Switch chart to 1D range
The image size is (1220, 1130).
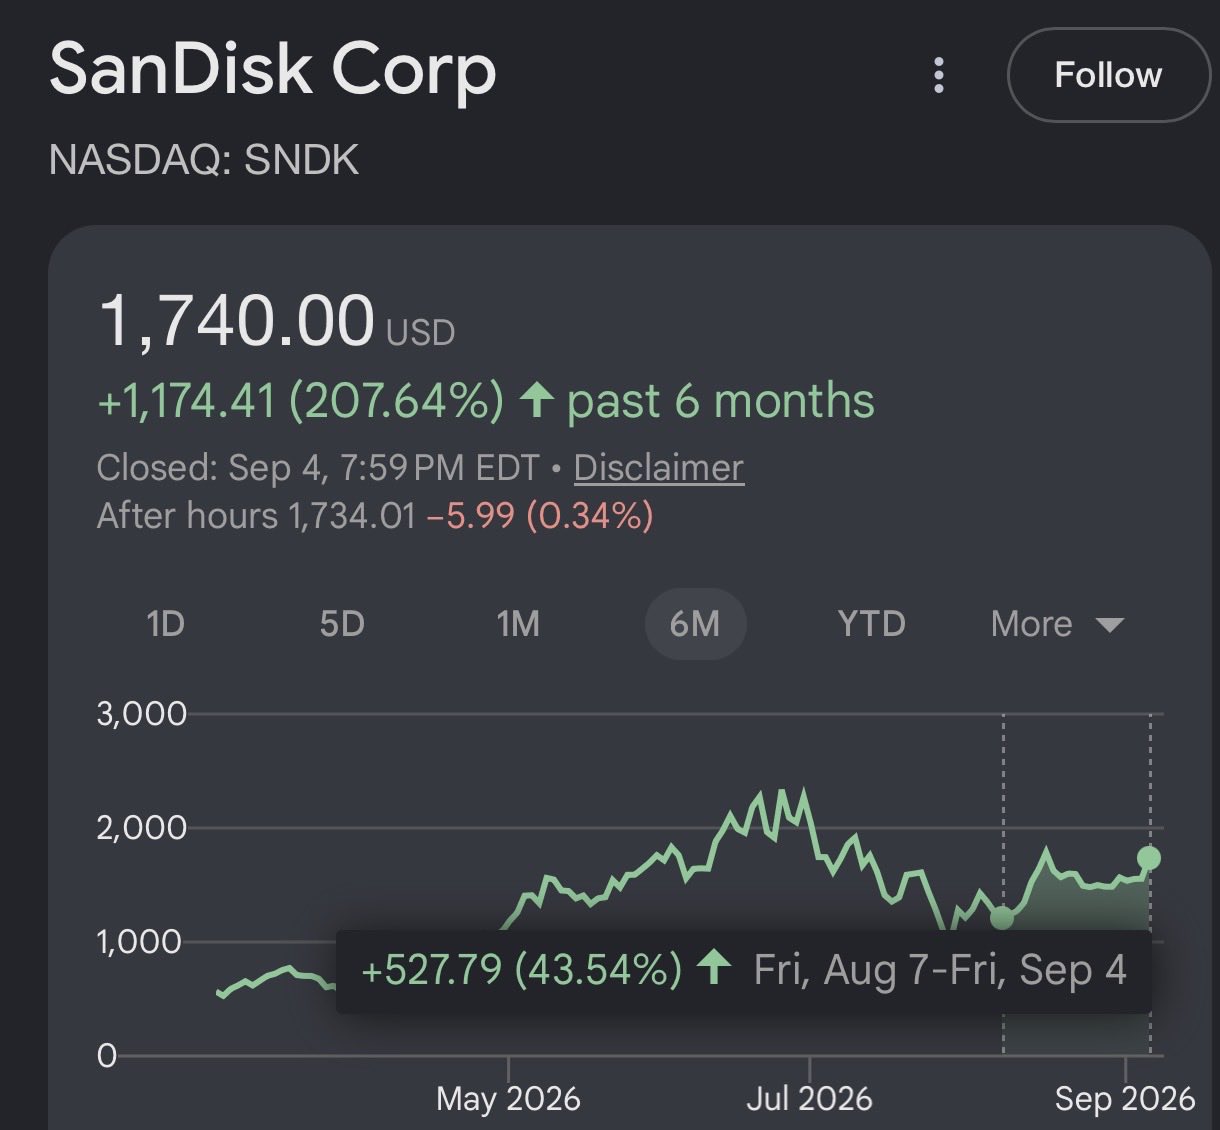pyautogui.click(x=165, y=624)
